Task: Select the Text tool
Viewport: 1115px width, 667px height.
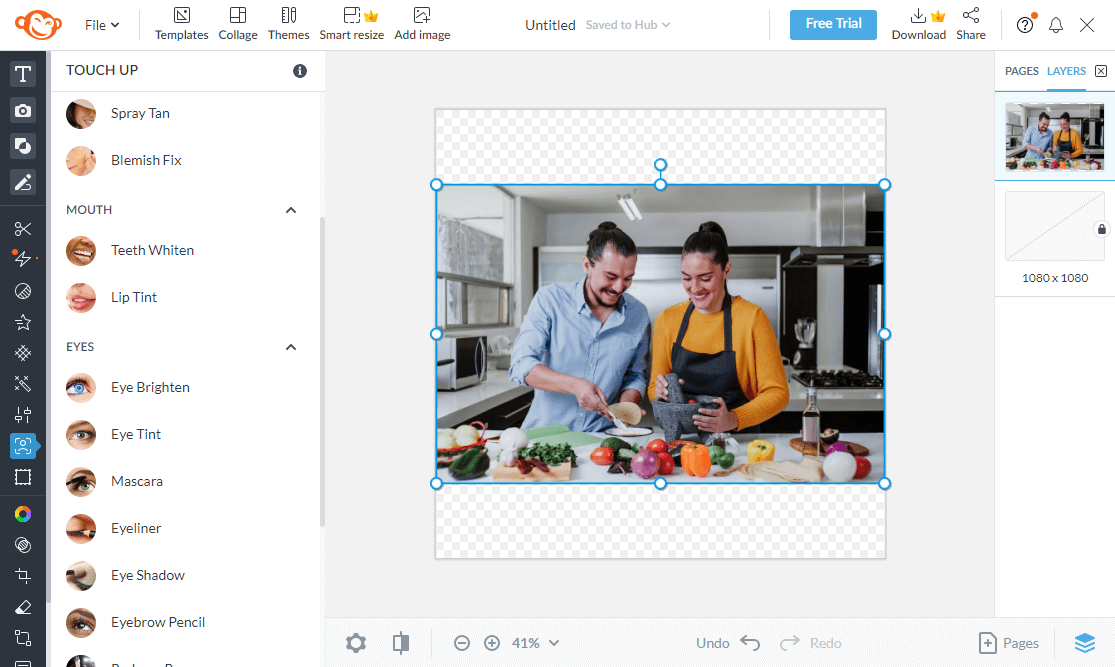Action: click(x=22, y=73)
